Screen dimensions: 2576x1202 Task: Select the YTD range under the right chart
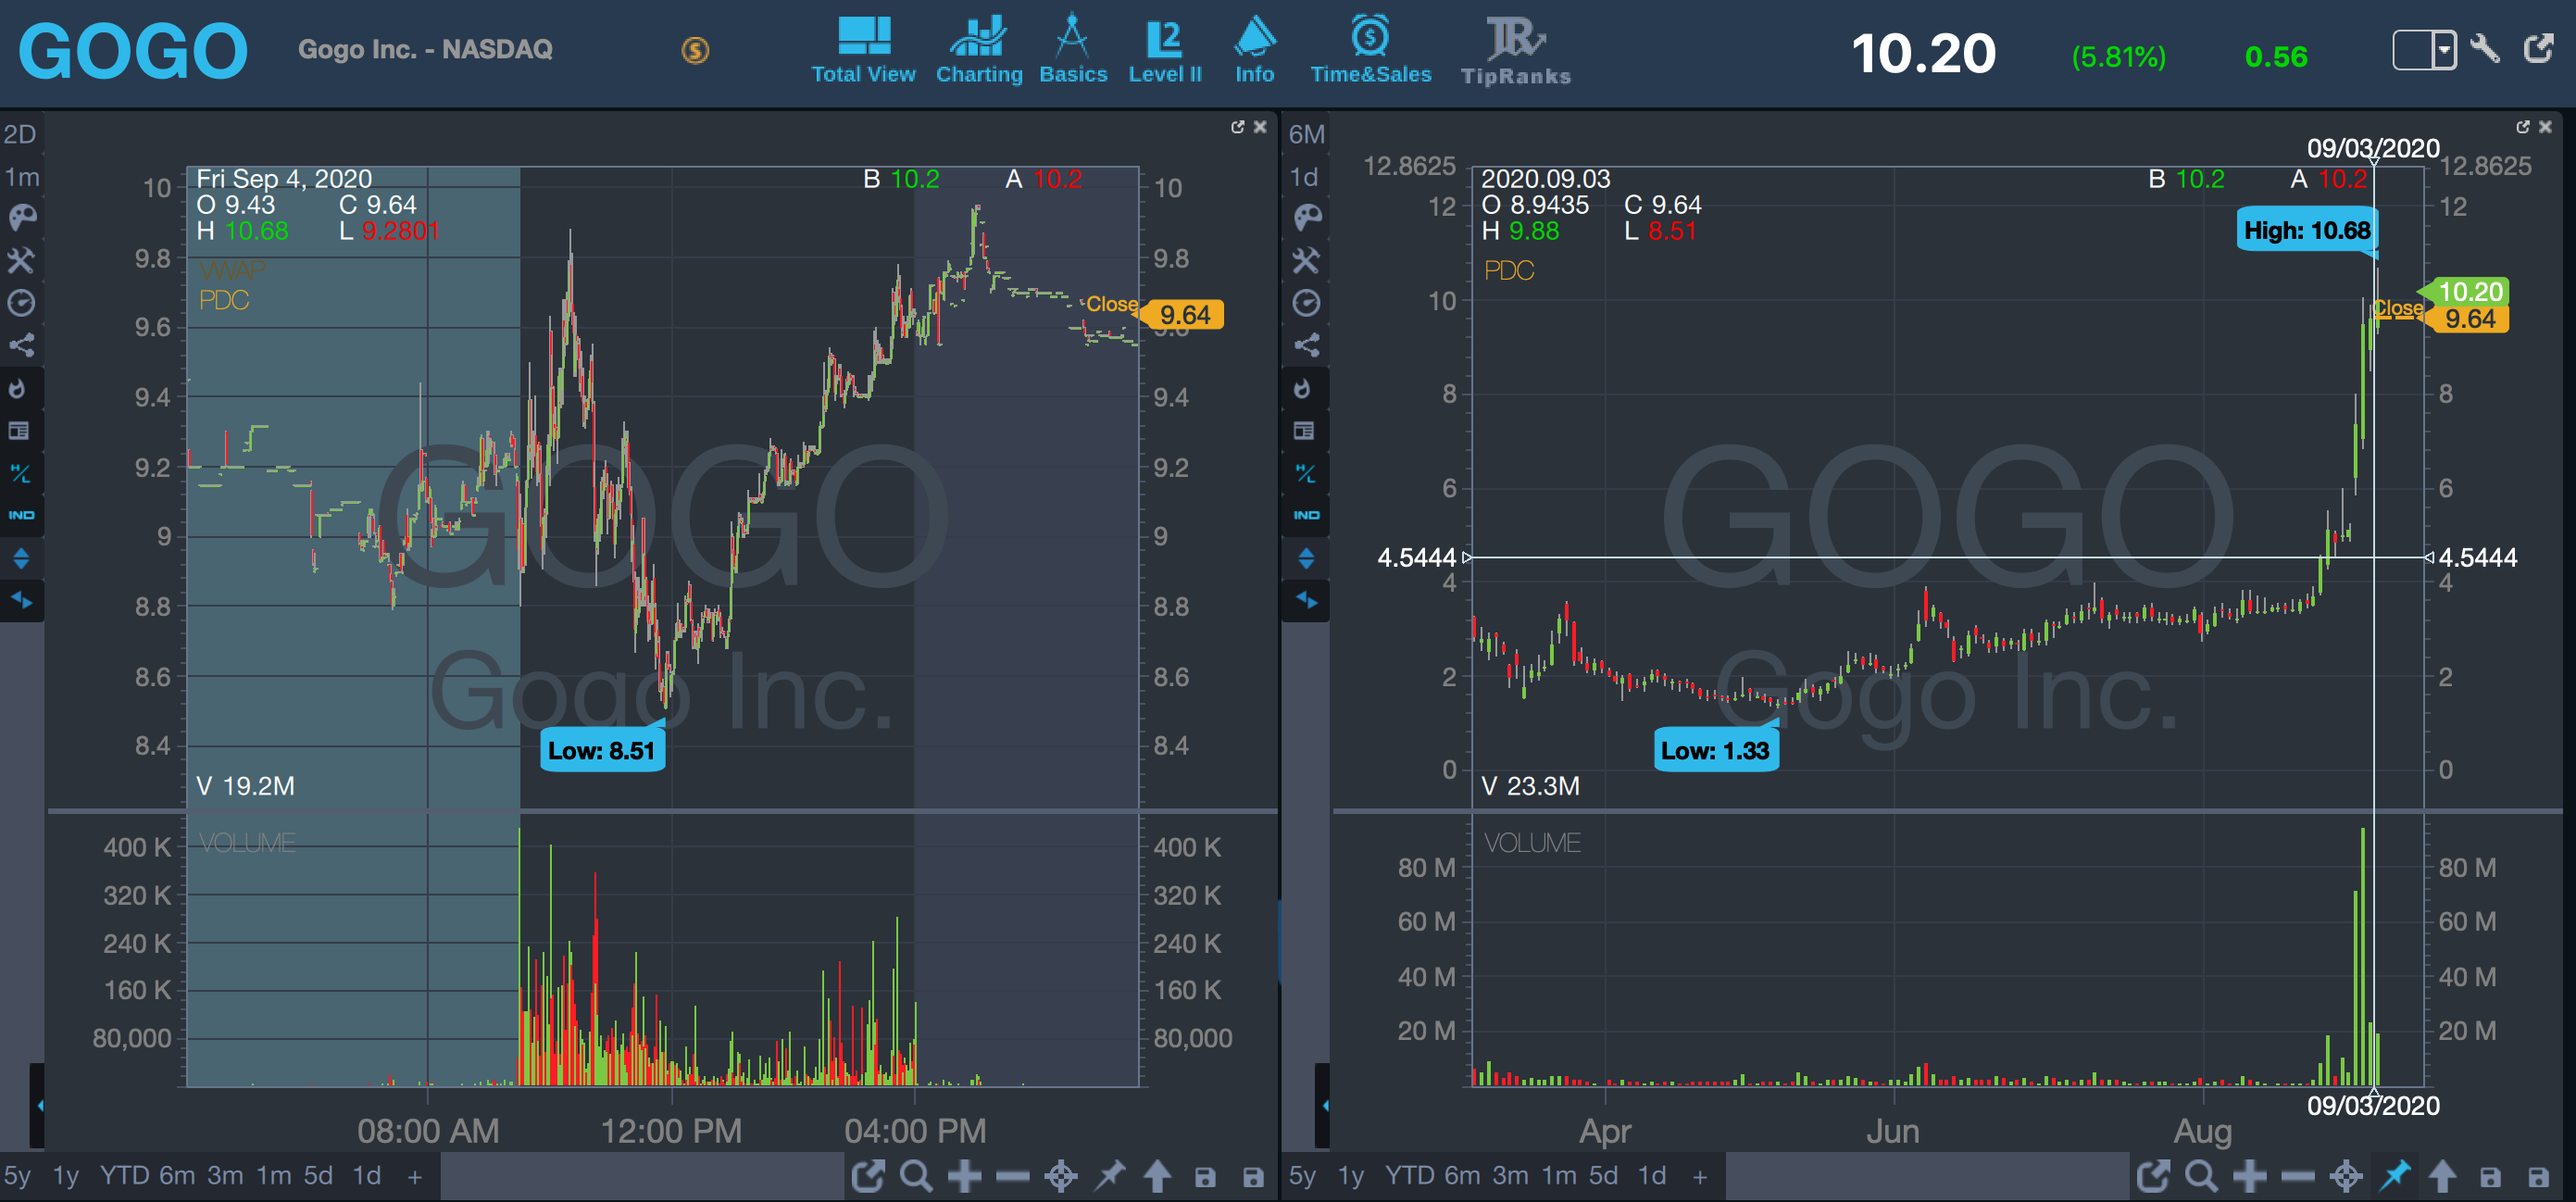[x=1409, y=1176]
